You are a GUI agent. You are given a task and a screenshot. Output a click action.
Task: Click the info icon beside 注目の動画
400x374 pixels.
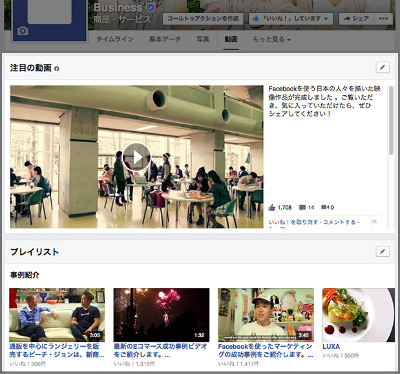57,69
